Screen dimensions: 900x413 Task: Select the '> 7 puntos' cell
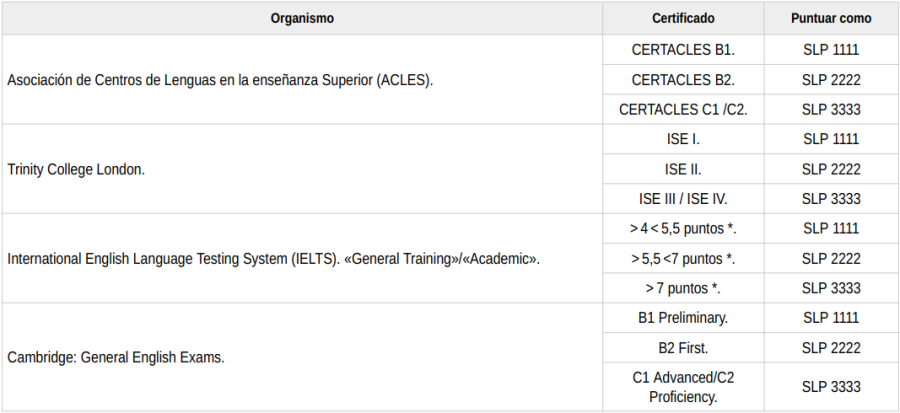[683, 289]
